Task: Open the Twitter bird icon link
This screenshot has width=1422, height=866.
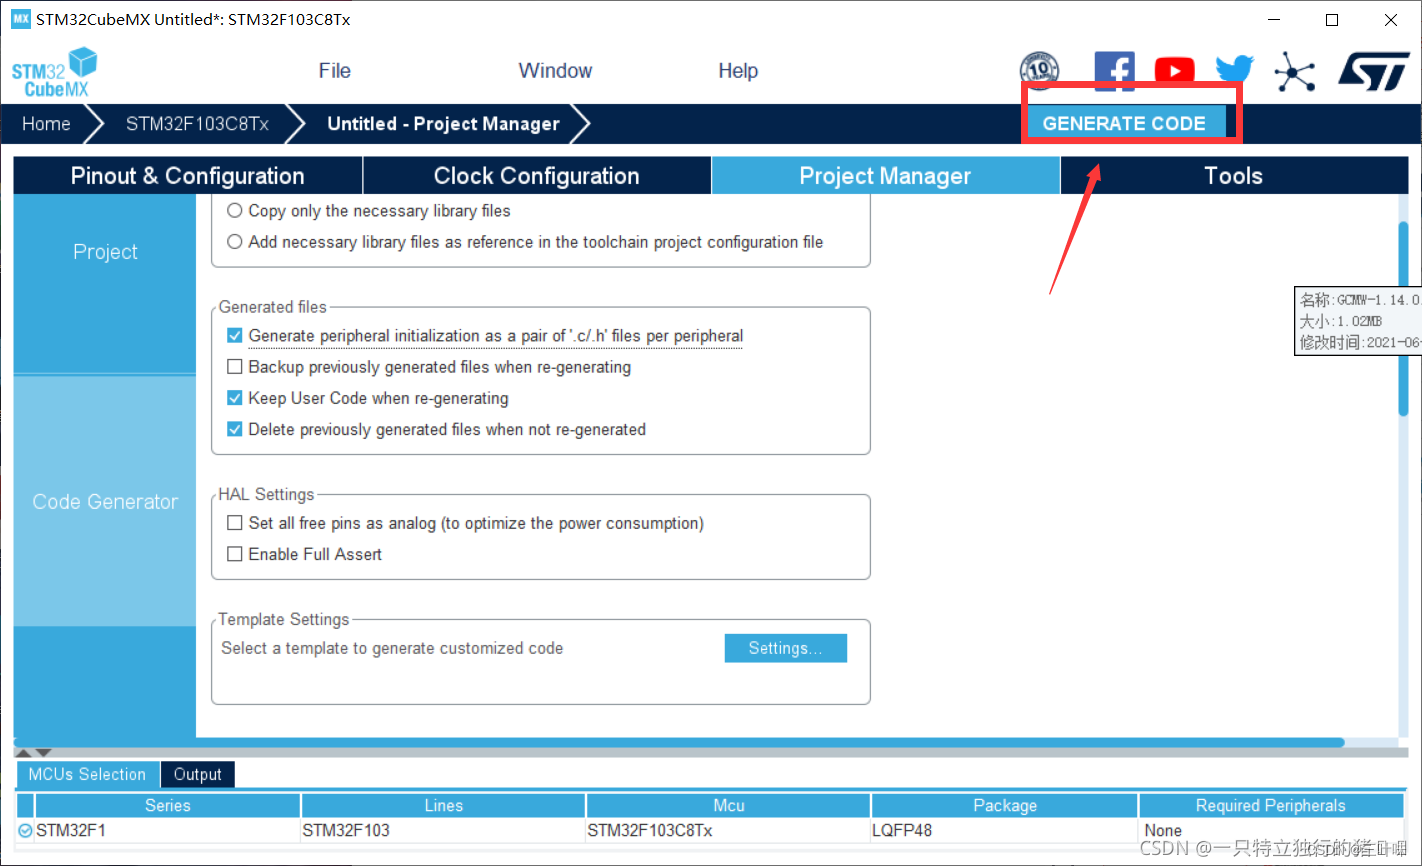Action: pos(1235,69)
